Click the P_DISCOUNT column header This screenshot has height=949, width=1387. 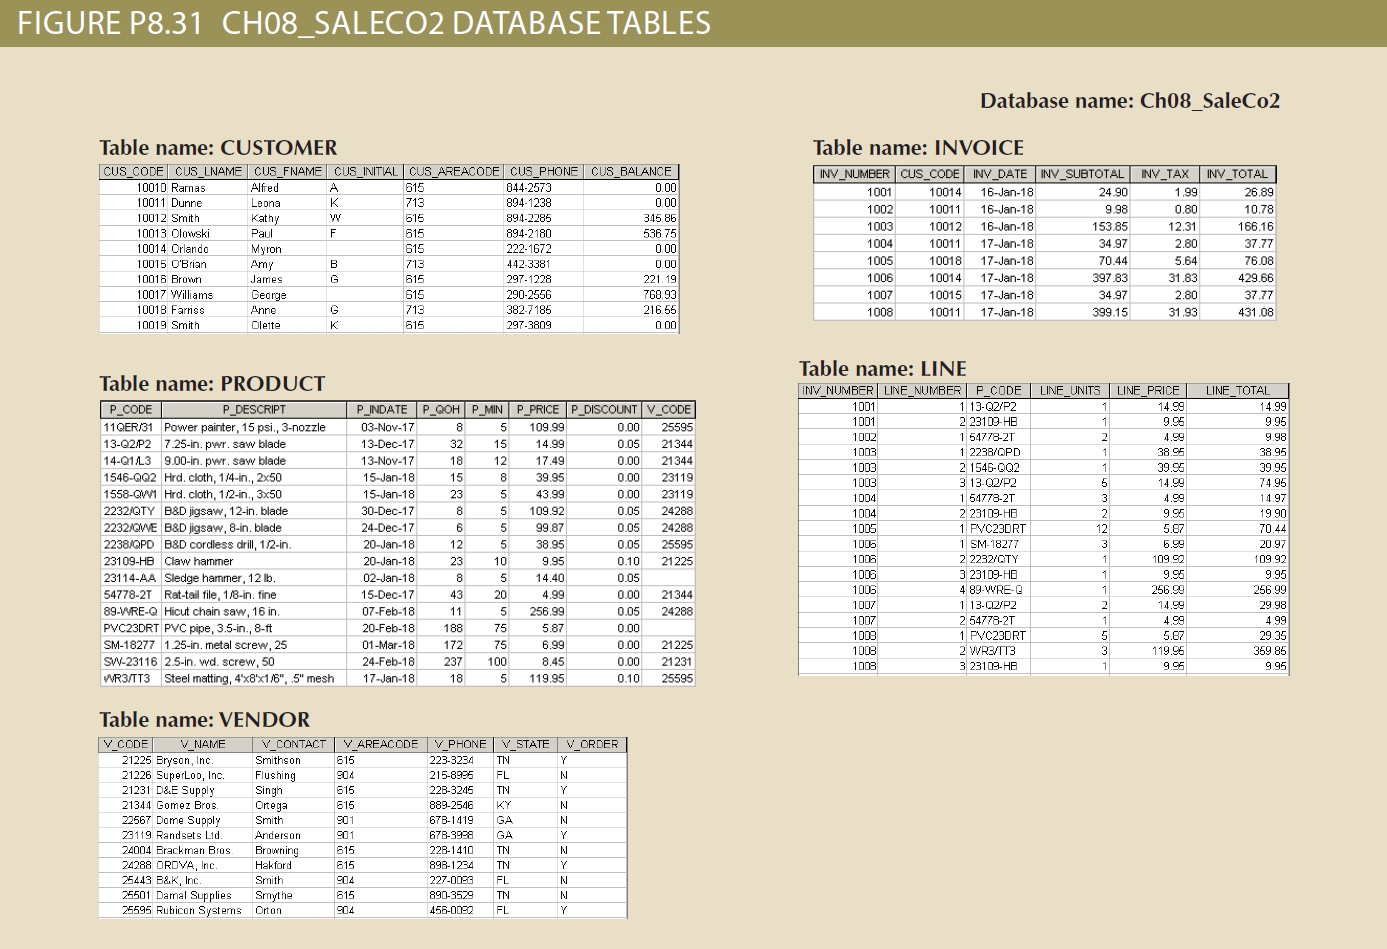point(604,409)
